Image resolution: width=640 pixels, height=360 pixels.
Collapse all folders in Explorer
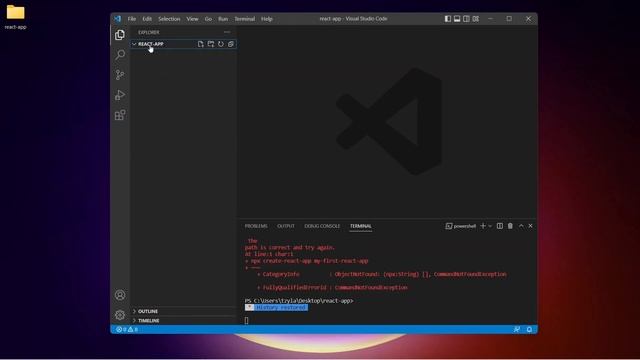[x=231, y=44]
